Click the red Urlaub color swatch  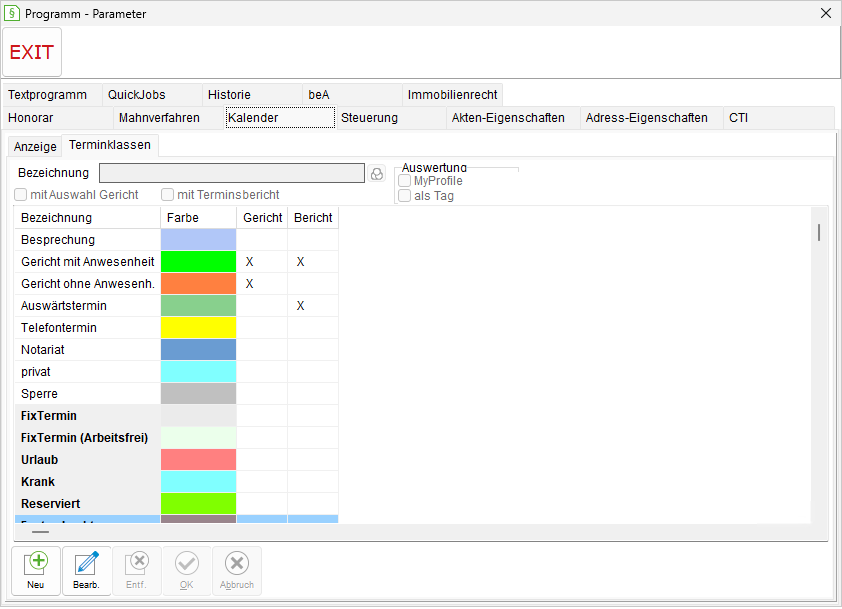pos(198,460)
